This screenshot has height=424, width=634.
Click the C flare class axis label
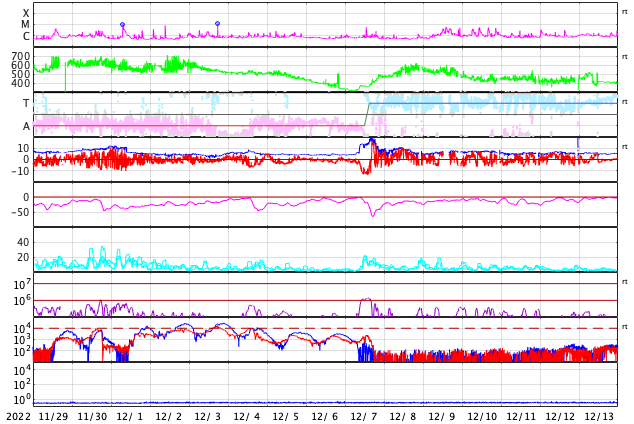(x=26, y=36)
